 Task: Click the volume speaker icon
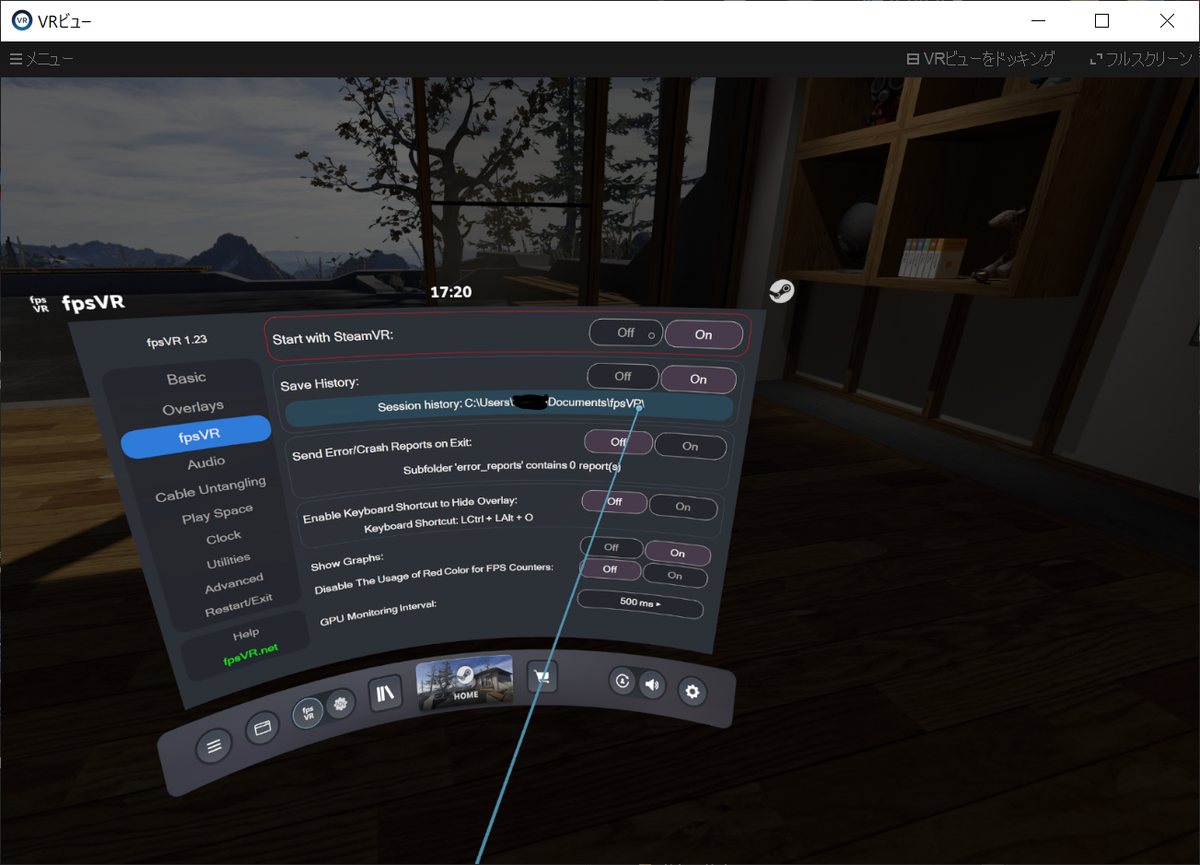(652, 685)
